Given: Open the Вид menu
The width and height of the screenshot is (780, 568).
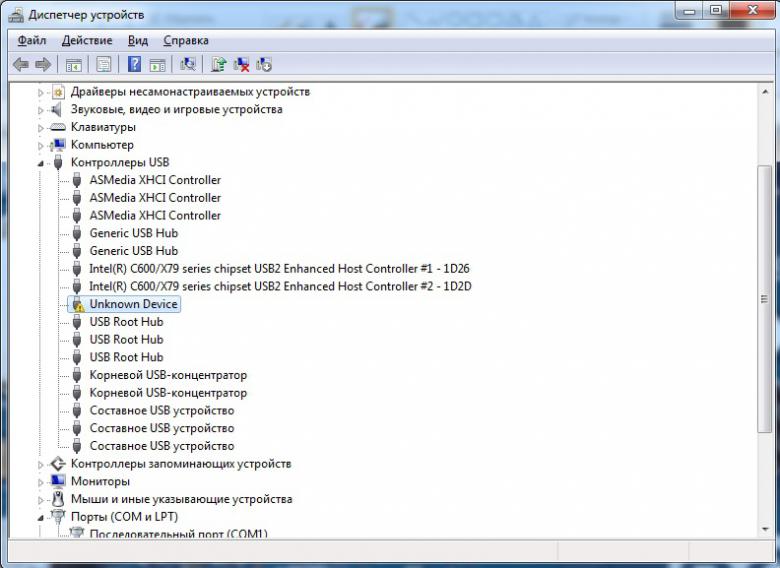Looking at the screenshot, I should pyautogui.click(x=138, y=40).
